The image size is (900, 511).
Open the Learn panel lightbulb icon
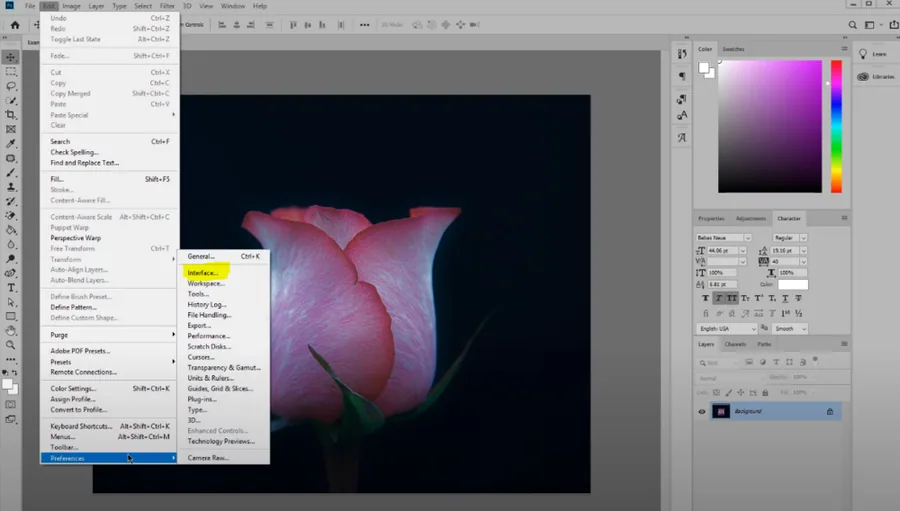click(863, 54)
